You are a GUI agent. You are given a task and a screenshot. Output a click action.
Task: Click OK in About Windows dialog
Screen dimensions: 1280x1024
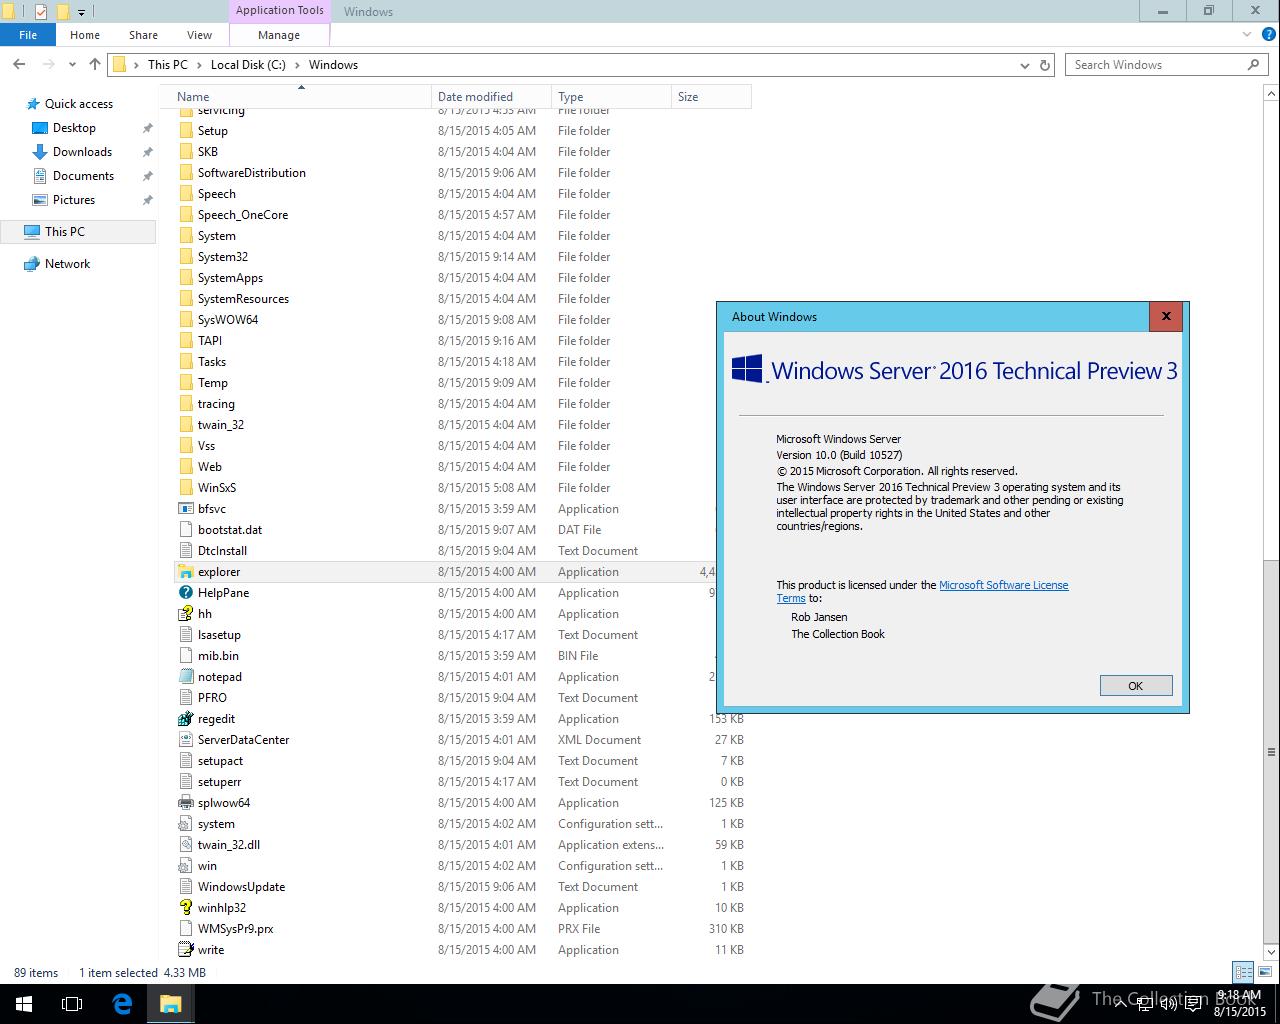coord(1136,686)
